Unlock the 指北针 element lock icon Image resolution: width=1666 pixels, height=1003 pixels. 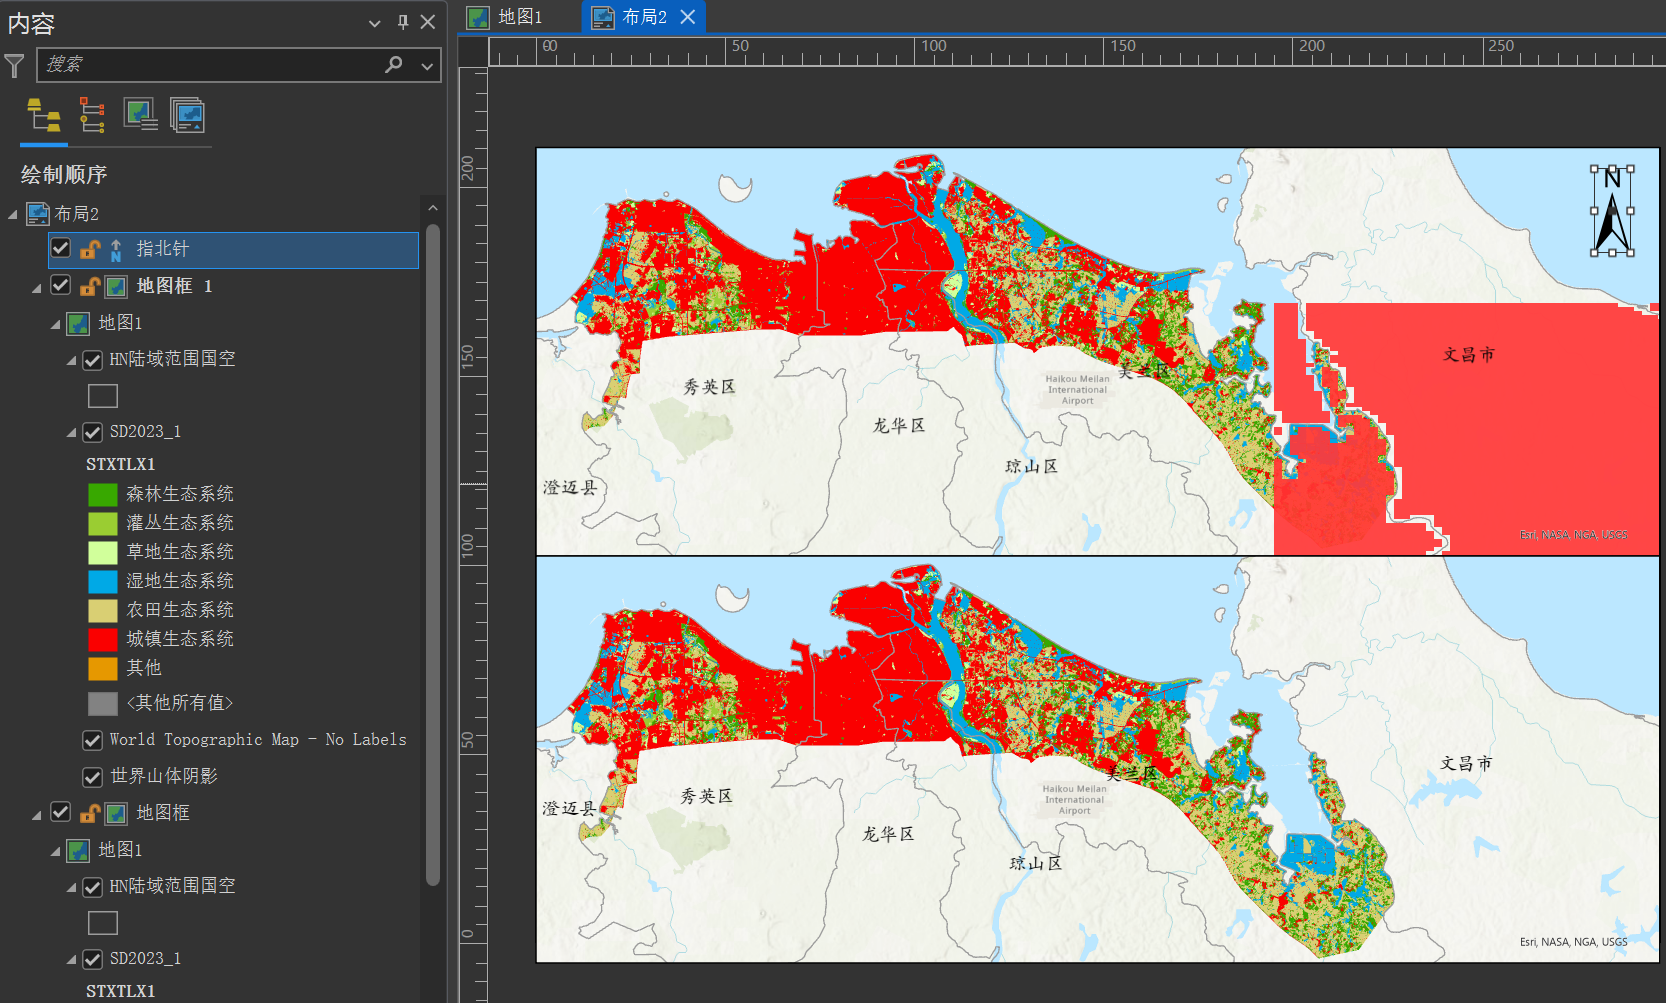point(90,250)
